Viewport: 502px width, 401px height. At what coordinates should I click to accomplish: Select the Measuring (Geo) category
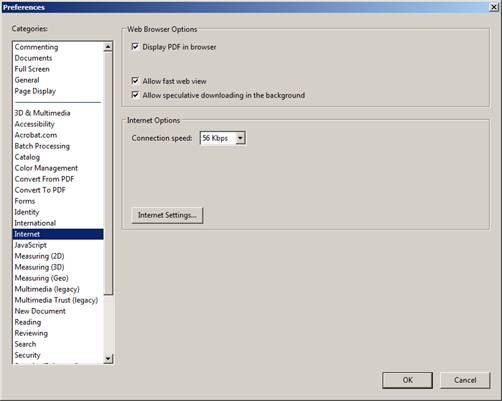41,278
